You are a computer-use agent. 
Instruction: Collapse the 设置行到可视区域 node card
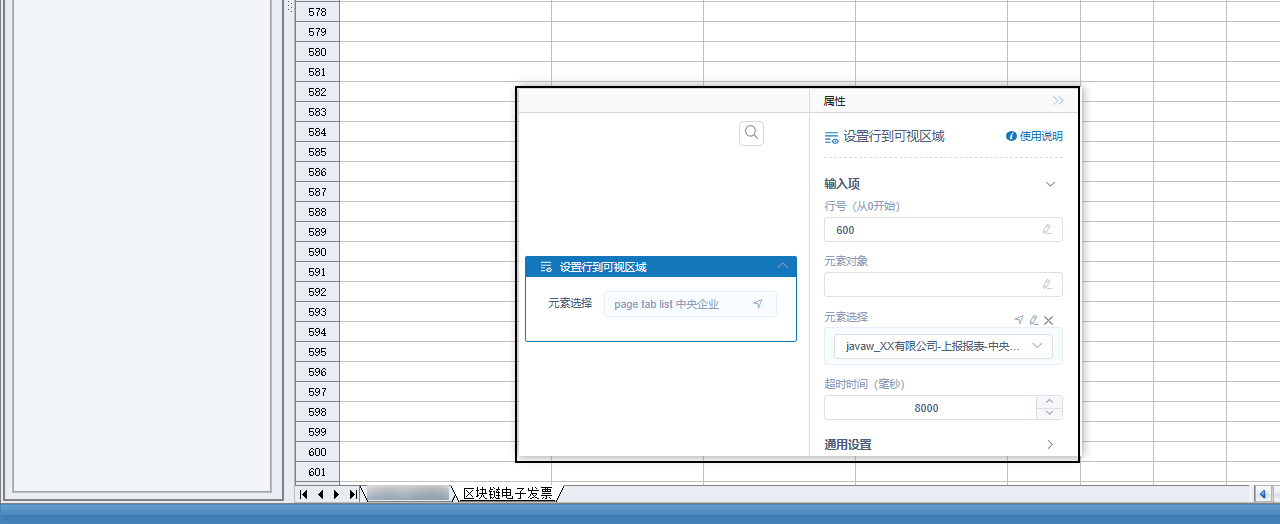coord(782,266)
